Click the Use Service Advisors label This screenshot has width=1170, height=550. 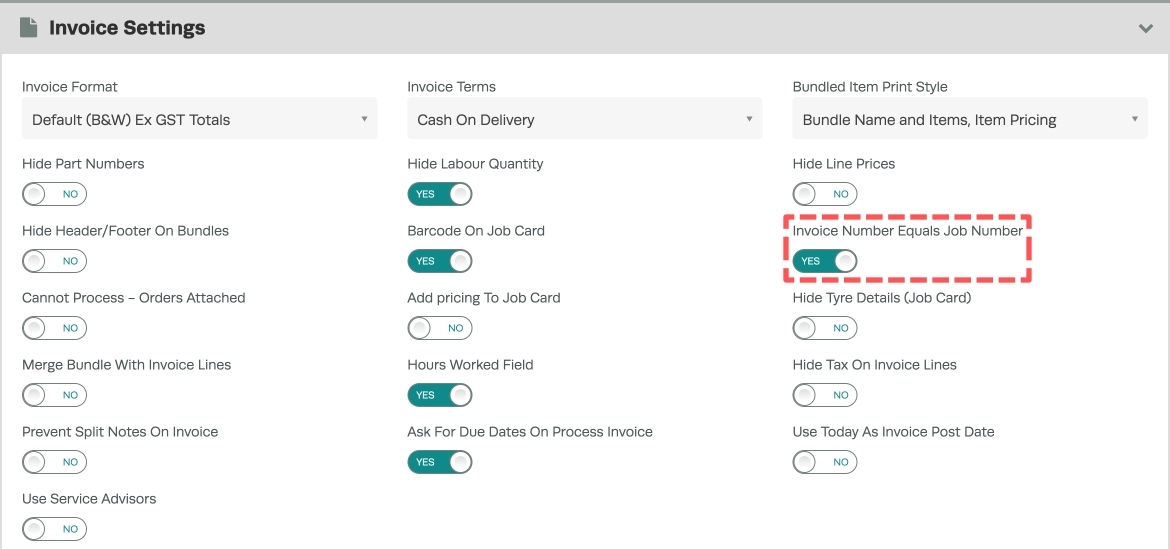coord(89,499)
